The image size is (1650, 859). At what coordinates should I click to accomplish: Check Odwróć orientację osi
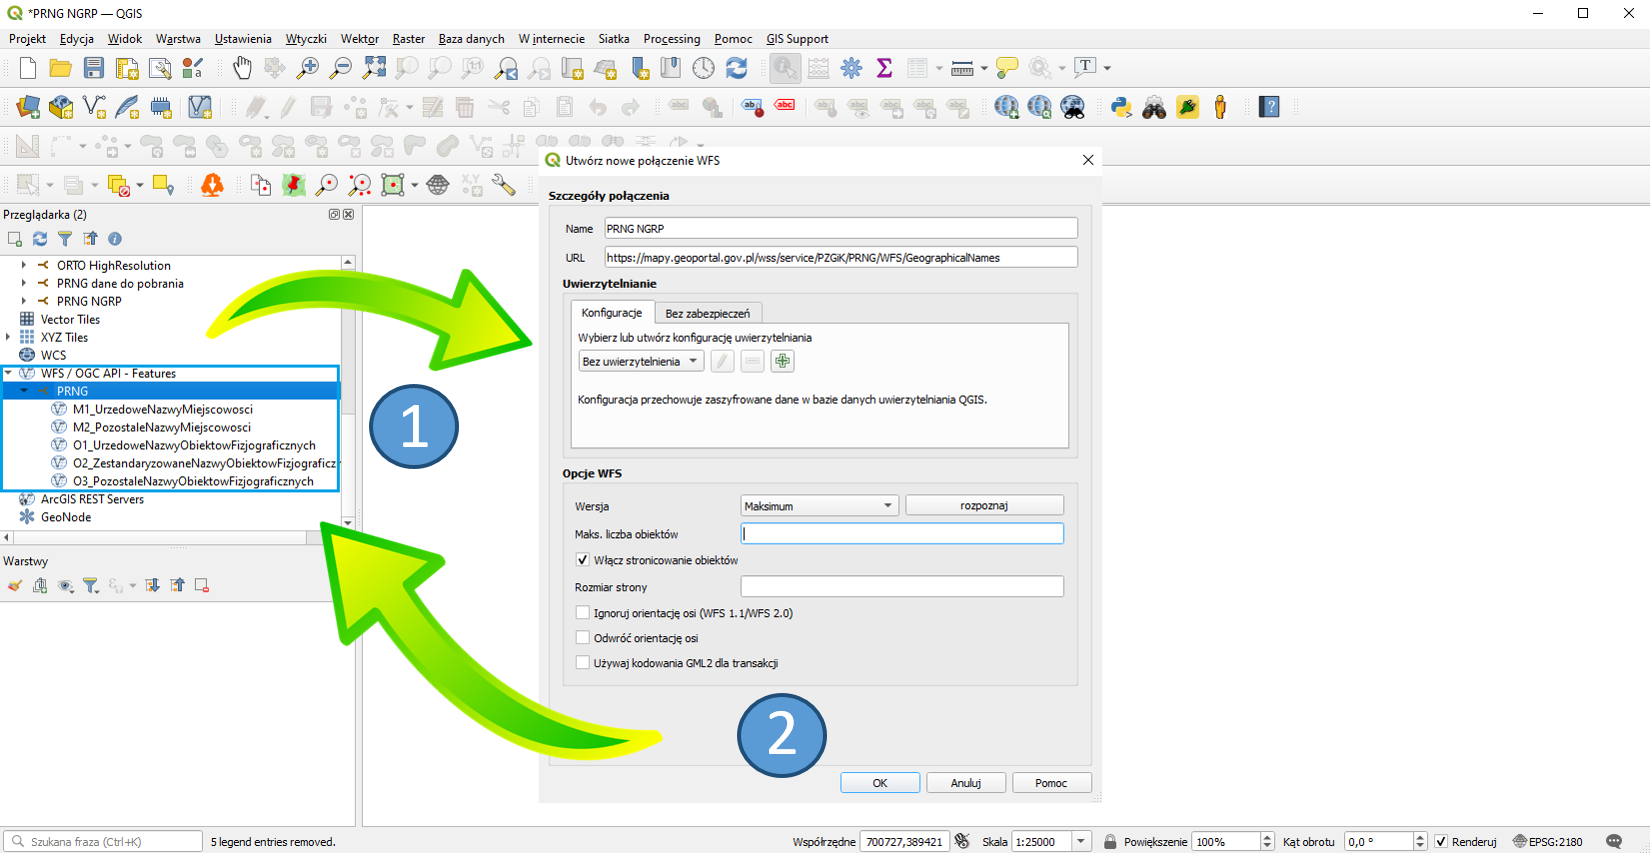582,638
